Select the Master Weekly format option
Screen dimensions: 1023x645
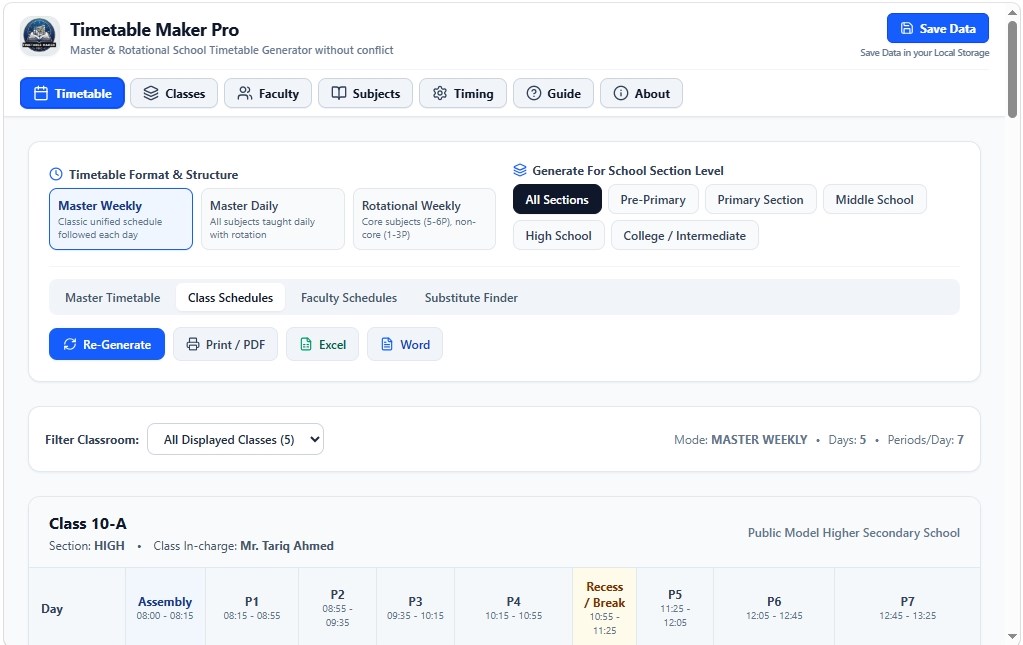pyautogui.click(x=121, y=219)
